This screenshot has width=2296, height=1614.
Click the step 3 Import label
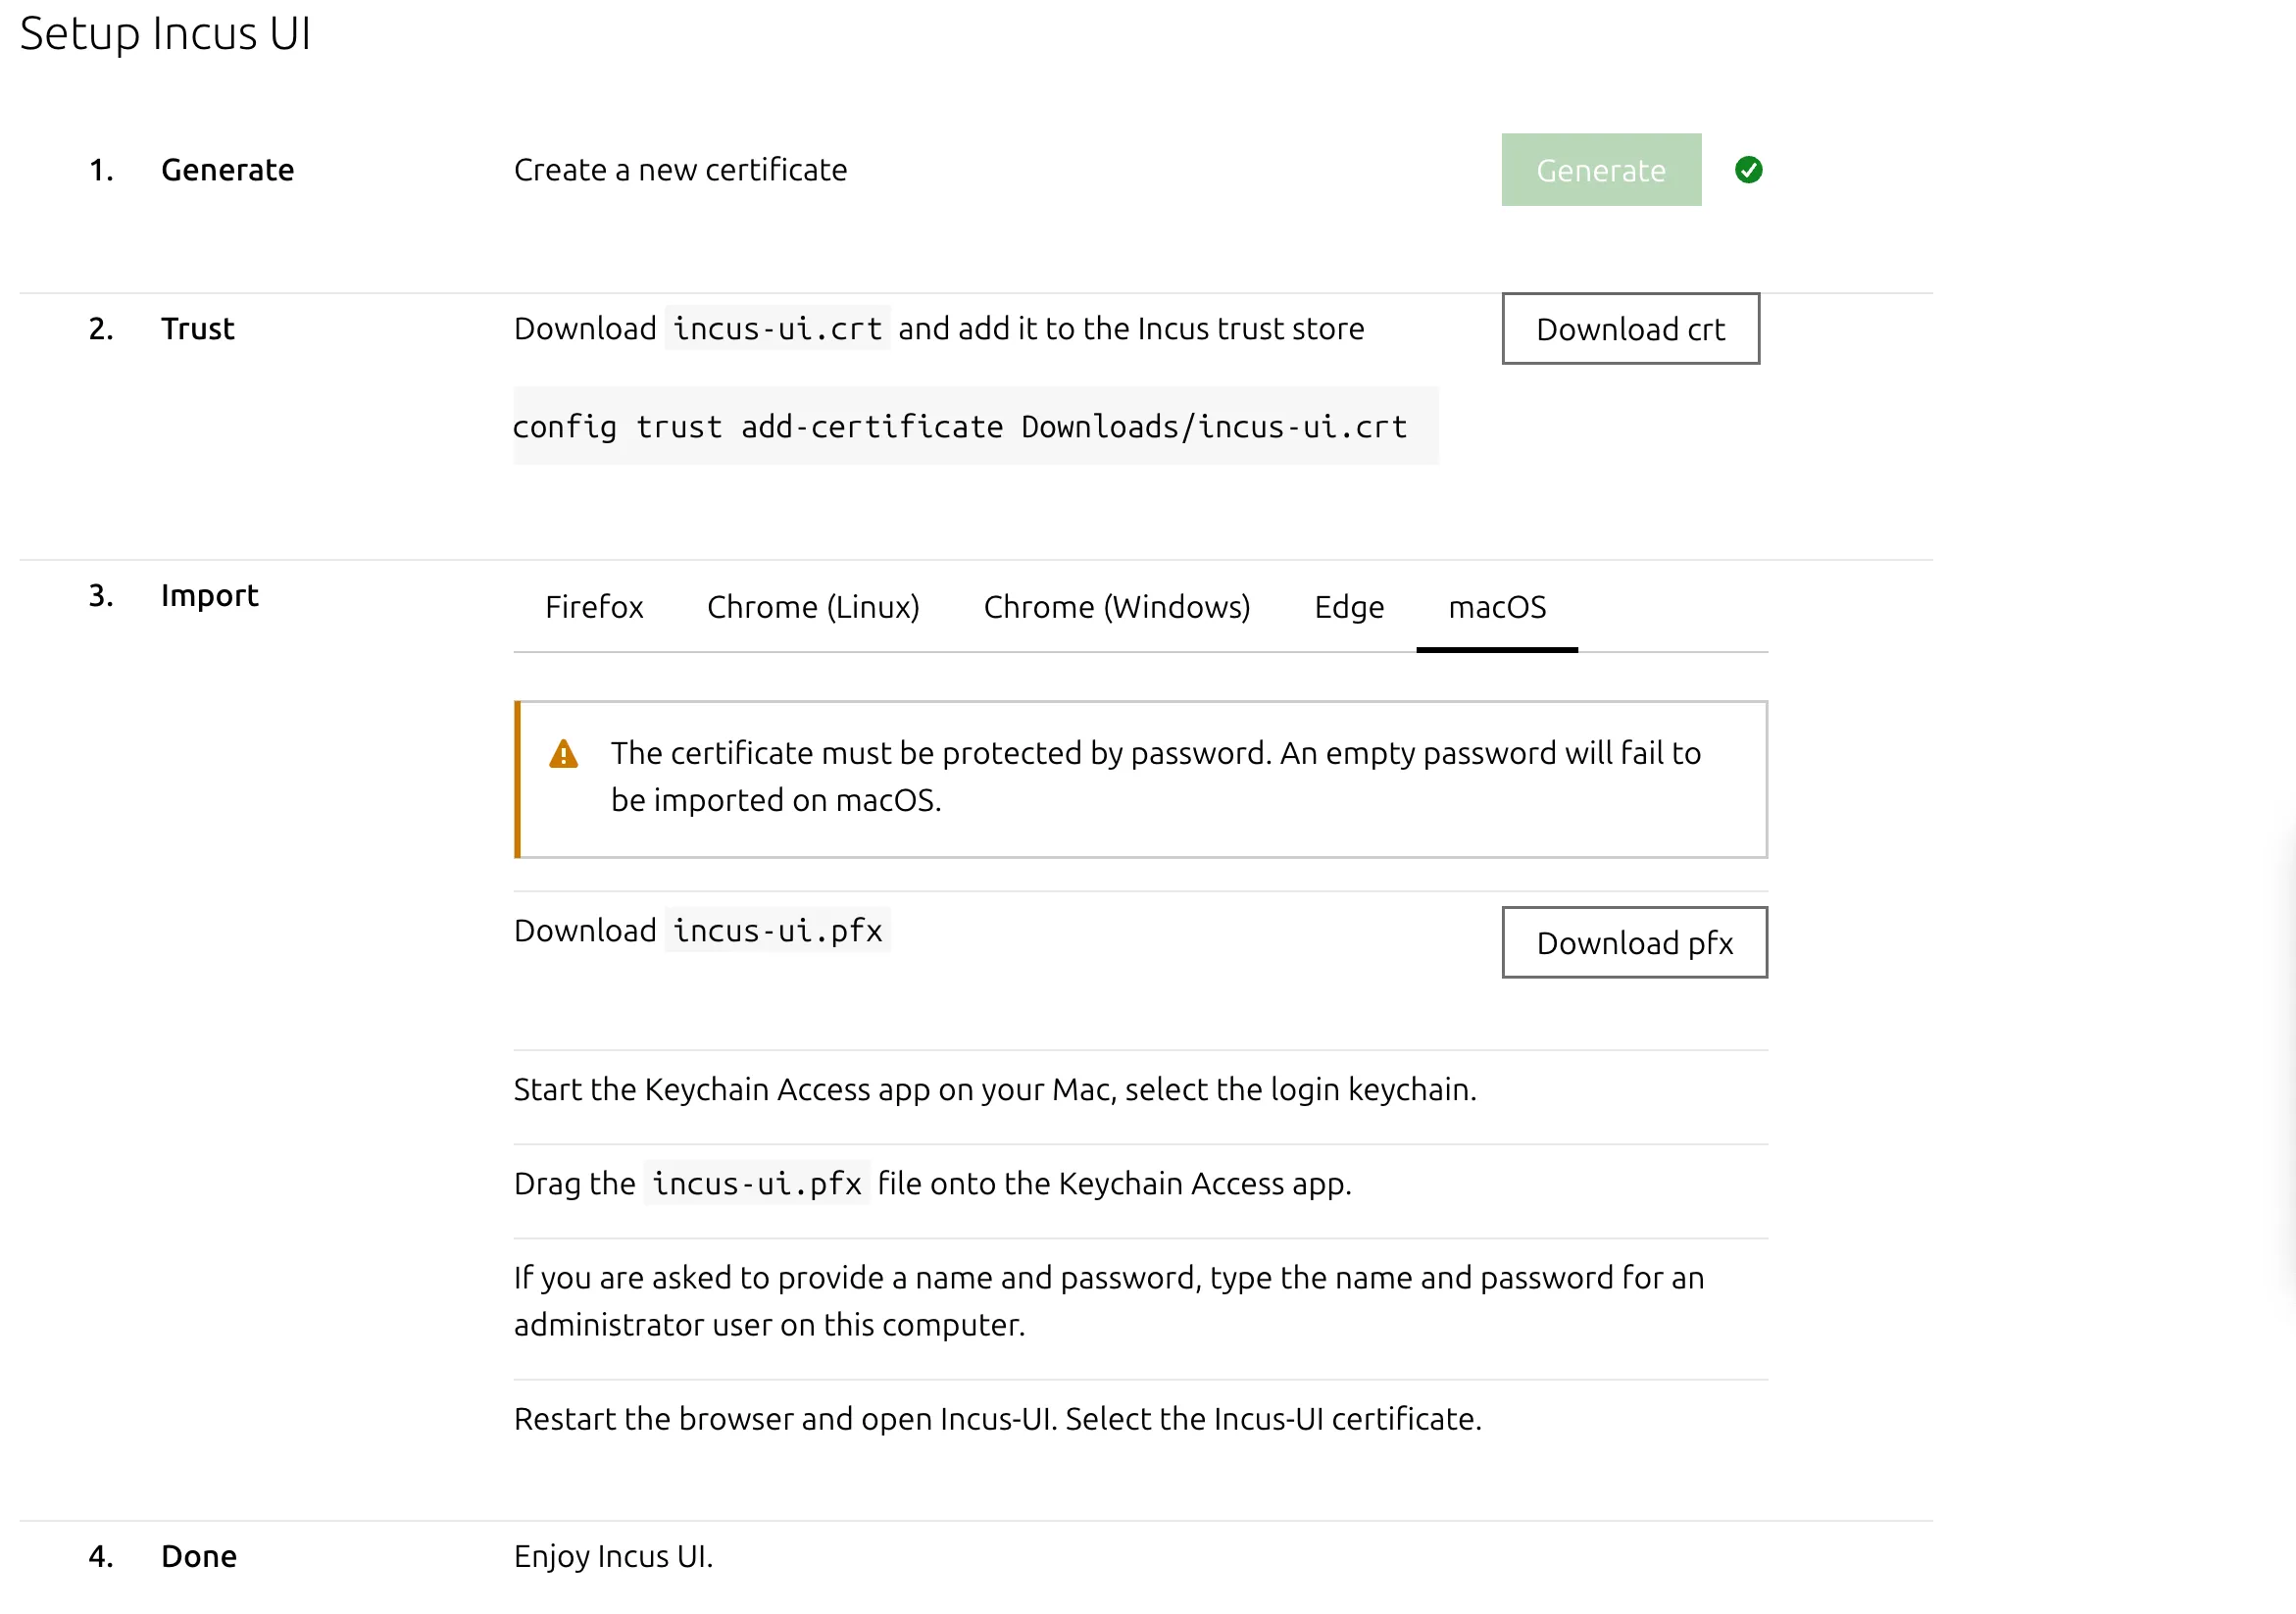coord(210,596)
